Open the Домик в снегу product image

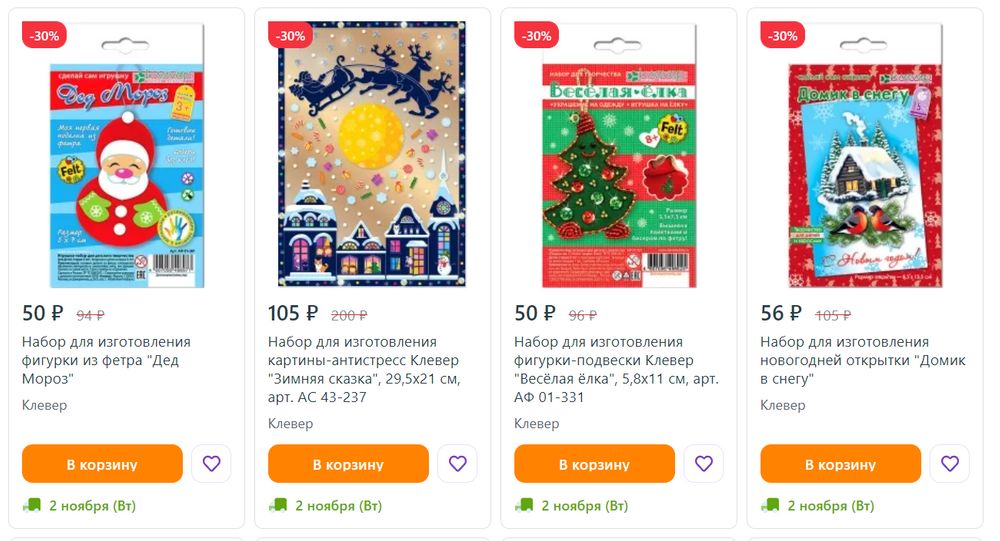(865, 155)
